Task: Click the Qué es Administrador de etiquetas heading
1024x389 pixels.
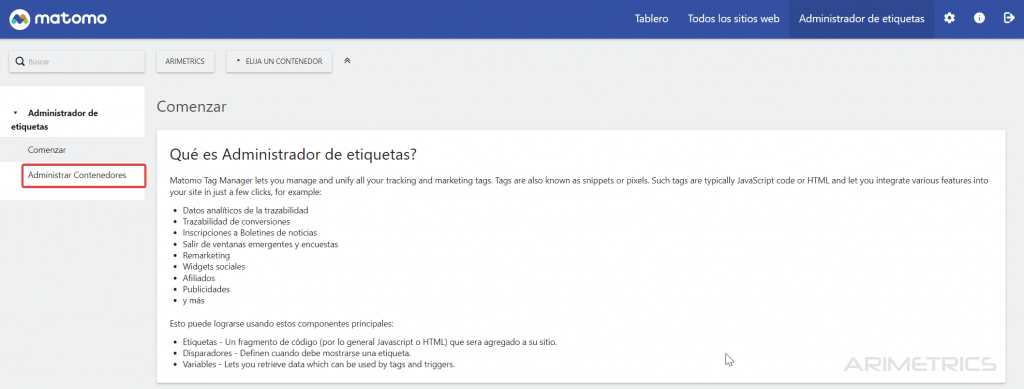Action: tap(293, 155)
